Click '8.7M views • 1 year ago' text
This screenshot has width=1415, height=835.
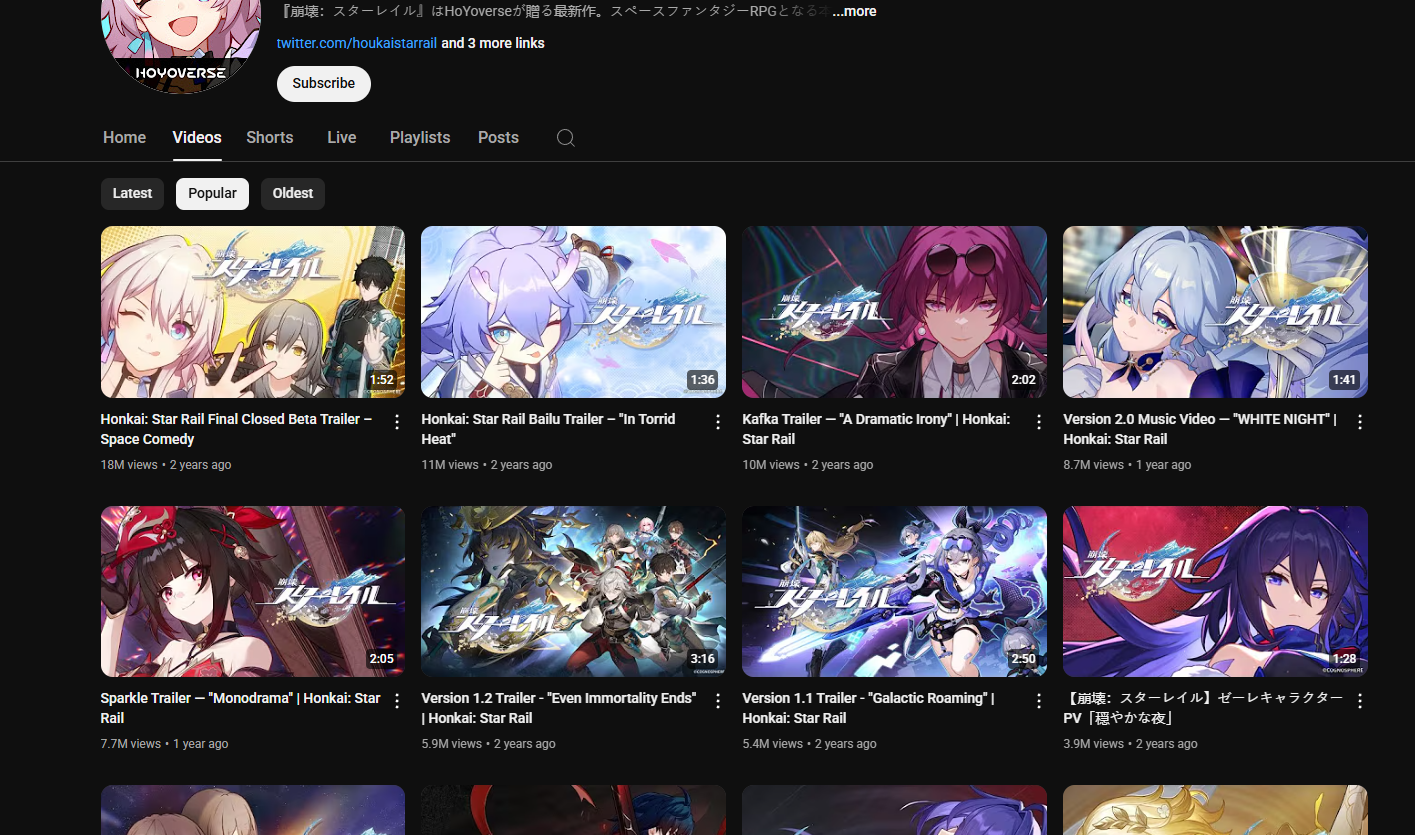click(1127, 465)
